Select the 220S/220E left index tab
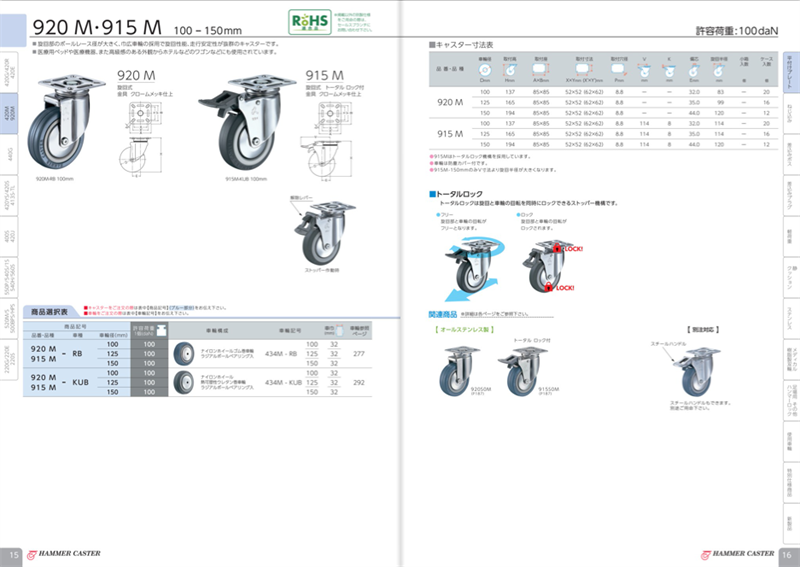800x567 pixels. (x=9, y=359)
